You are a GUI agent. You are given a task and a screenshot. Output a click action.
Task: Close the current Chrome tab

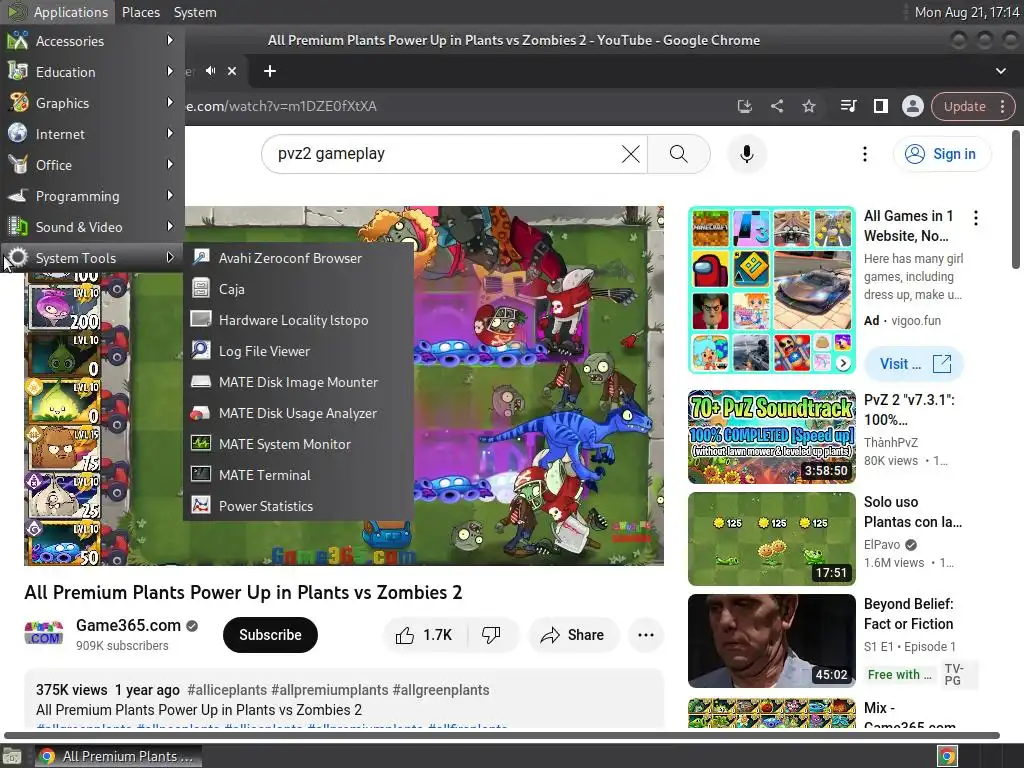coord(232,71)
